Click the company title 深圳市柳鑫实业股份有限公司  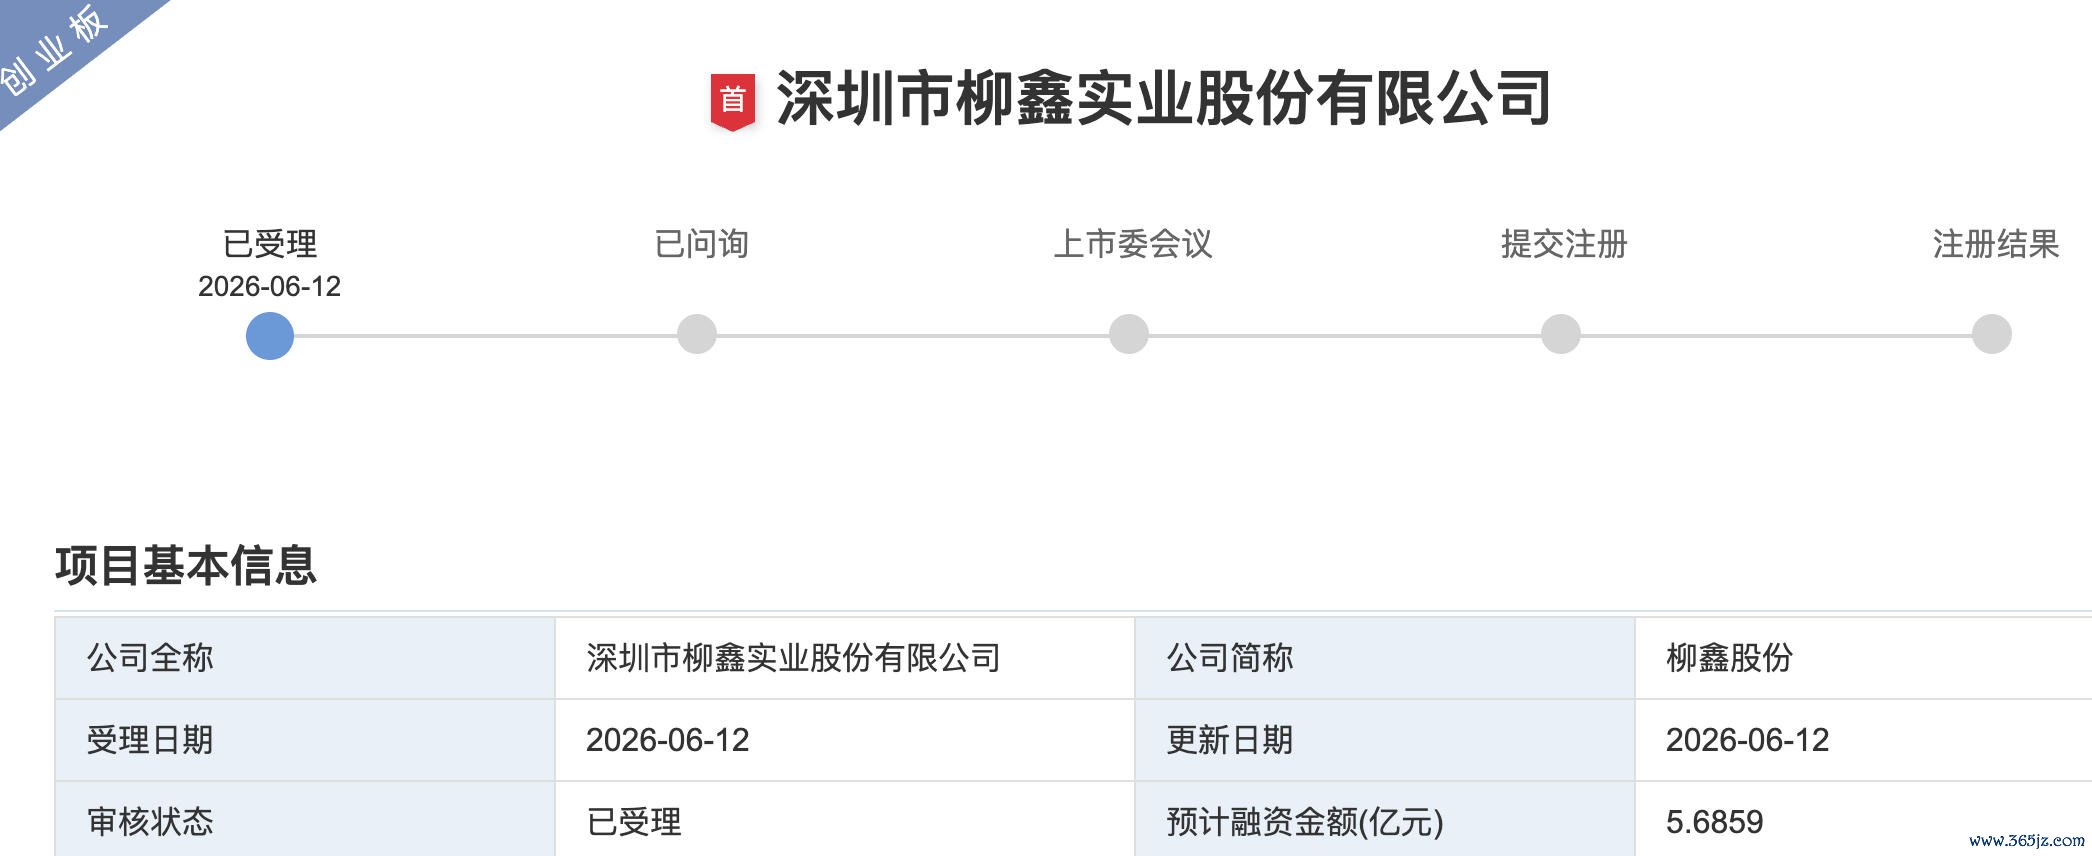coord(1164,99)
